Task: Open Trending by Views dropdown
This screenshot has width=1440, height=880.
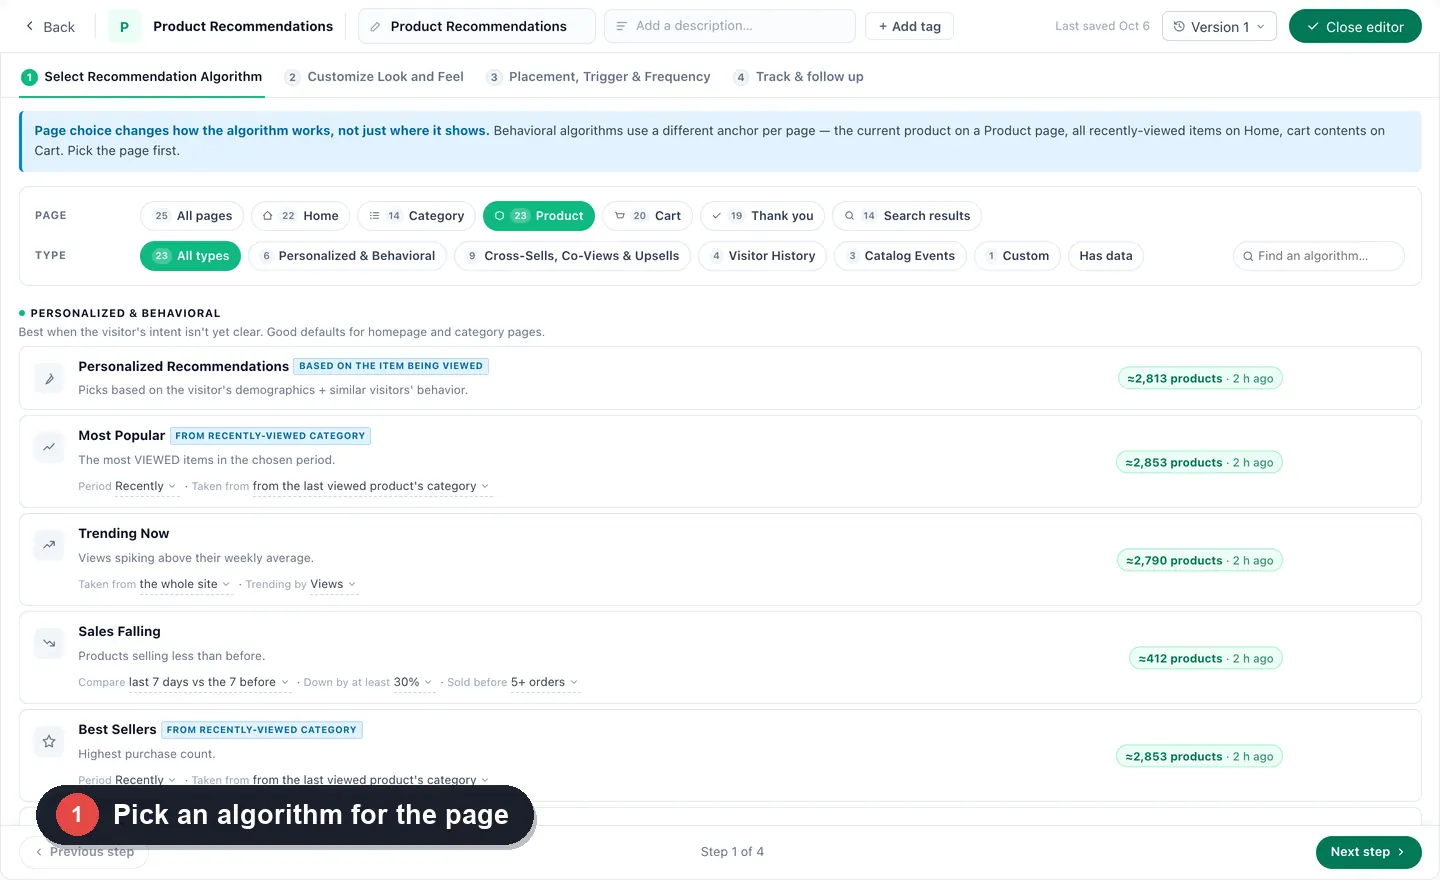Action: [x=333, y=585]
